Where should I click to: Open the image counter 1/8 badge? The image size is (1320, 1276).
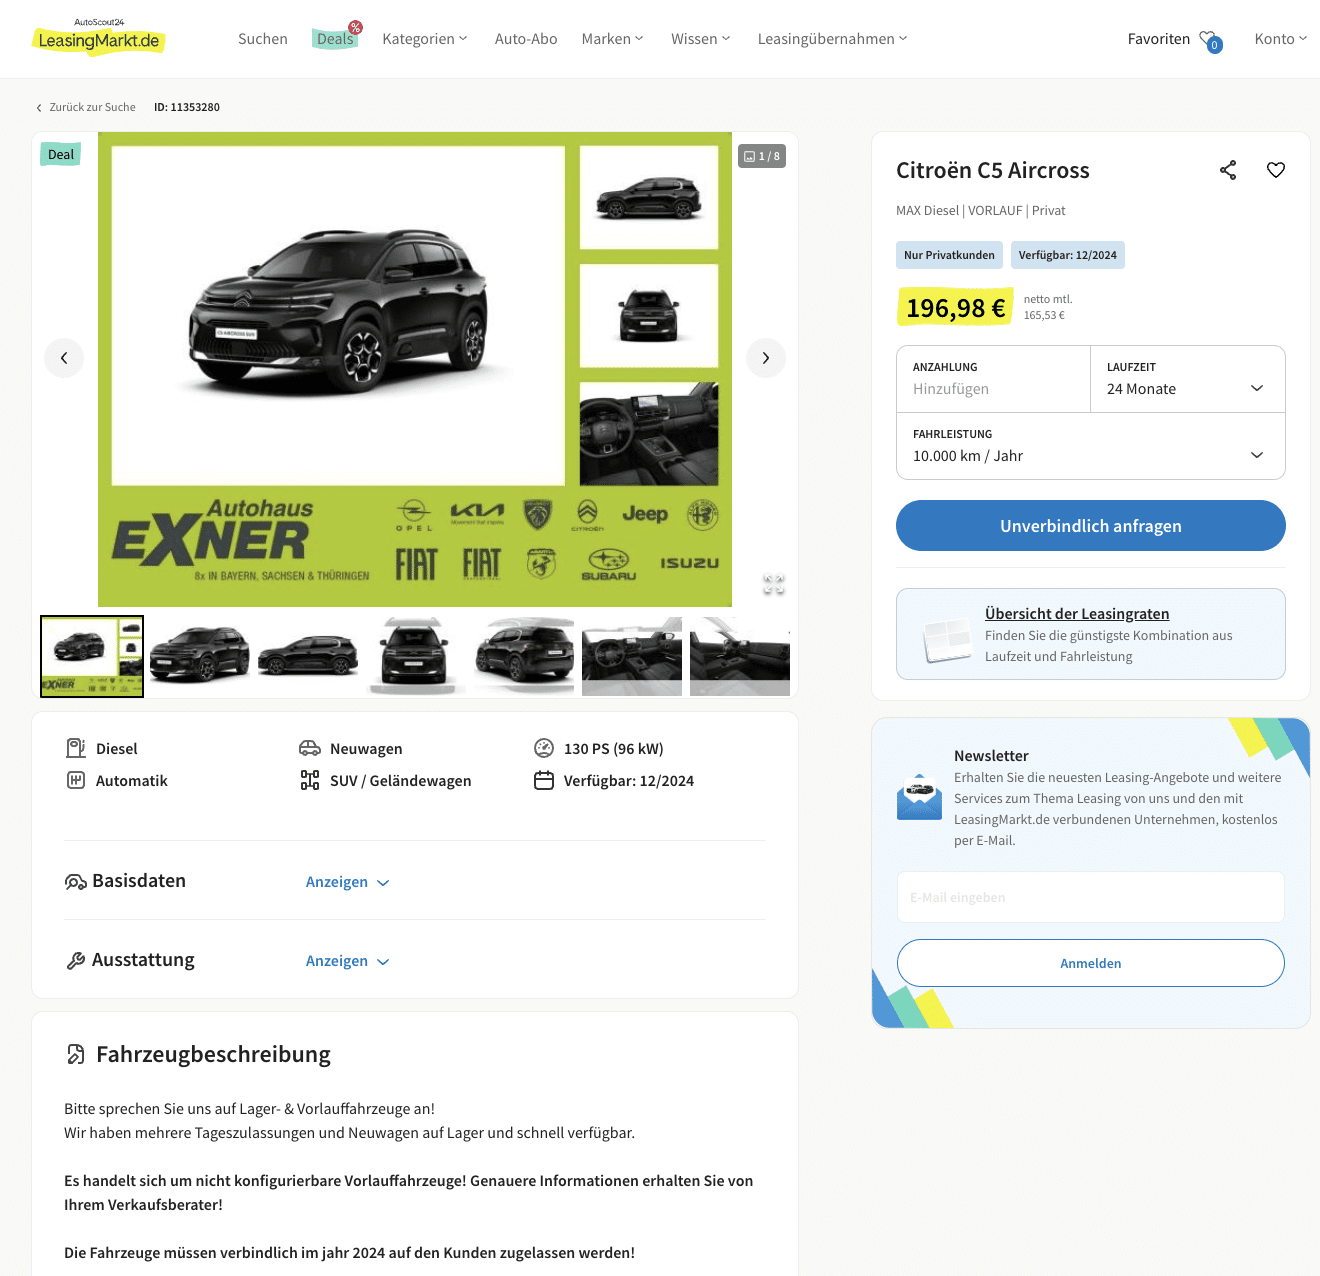pos(762,156)
